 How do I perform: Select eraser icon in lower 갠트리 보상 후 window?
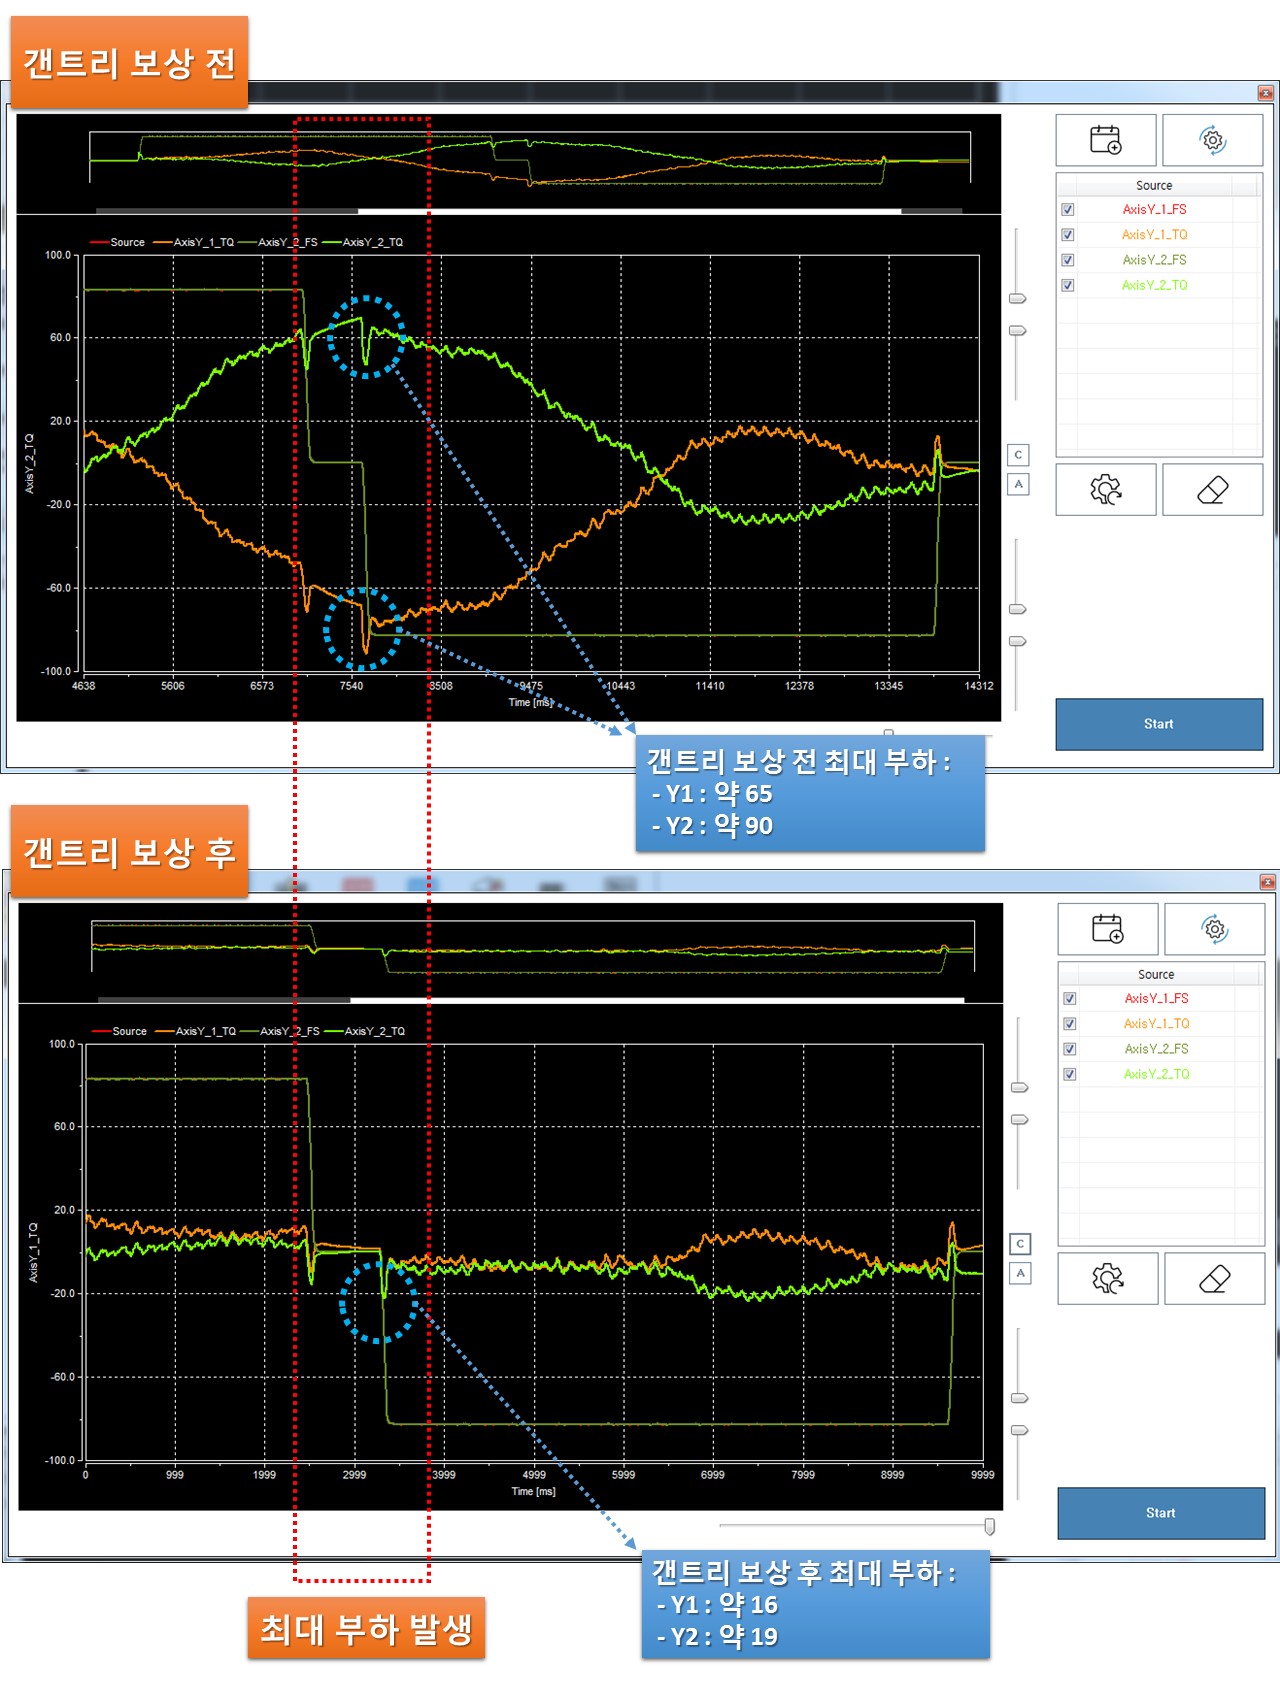click(1214, 1279)
